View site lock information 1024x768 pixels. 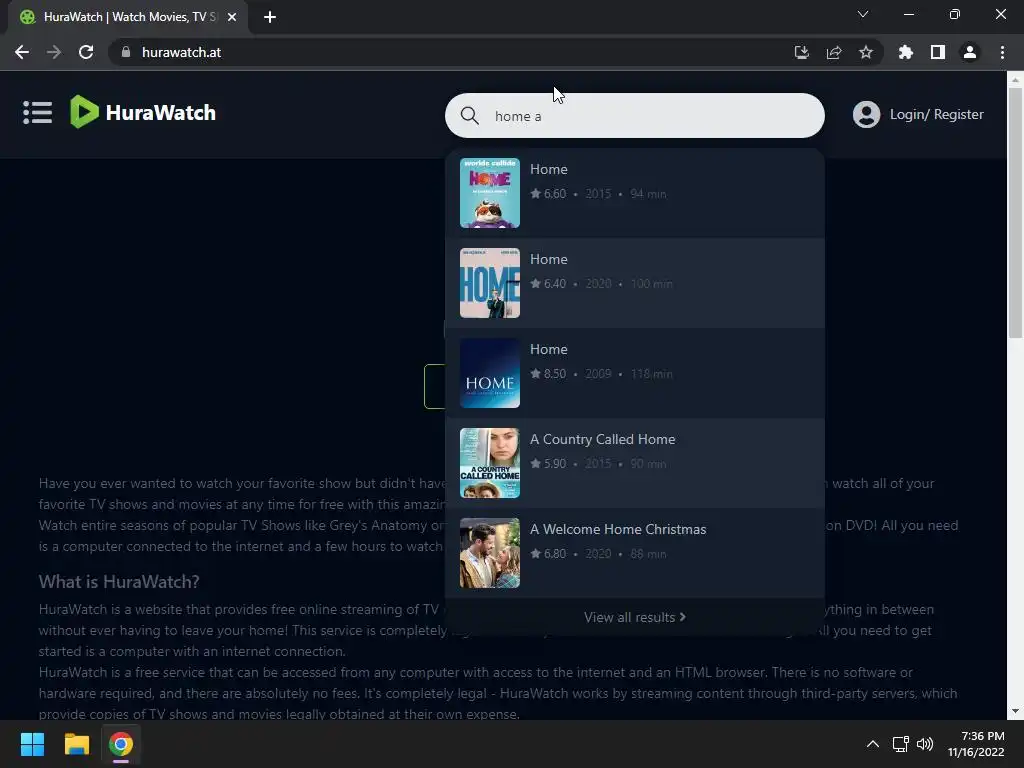pyautogui.click(x=126, y=52)
